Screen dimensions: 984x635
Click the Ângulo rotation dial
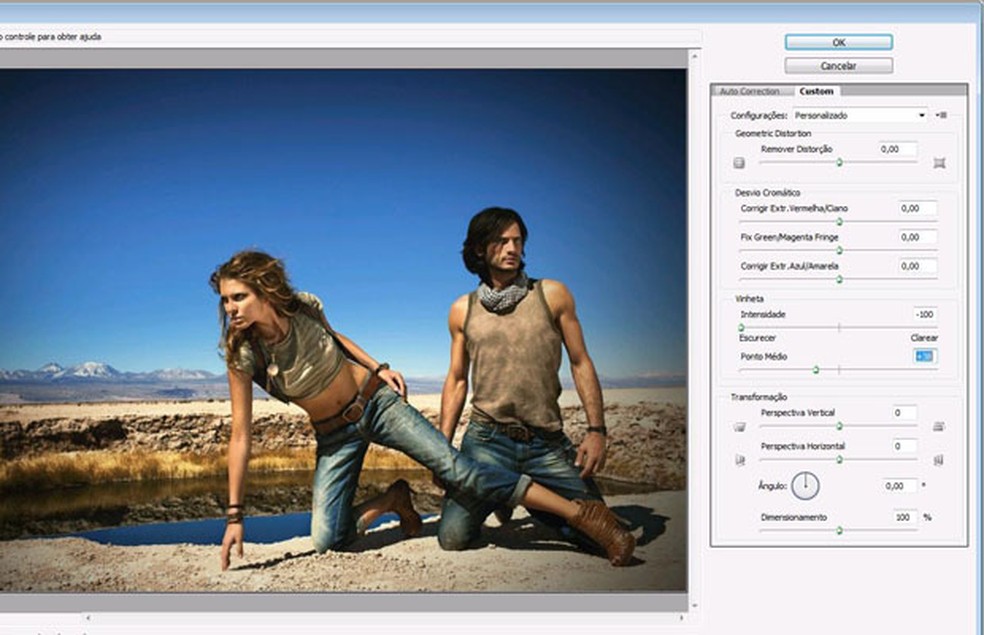805,486
